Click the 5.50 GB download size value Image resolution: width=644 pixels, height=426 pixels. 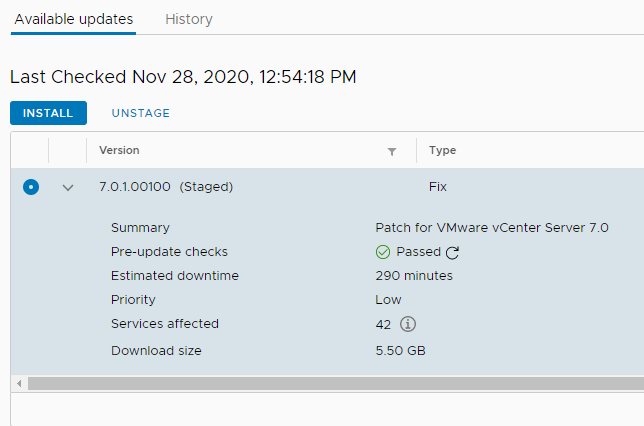click(400, 351)
